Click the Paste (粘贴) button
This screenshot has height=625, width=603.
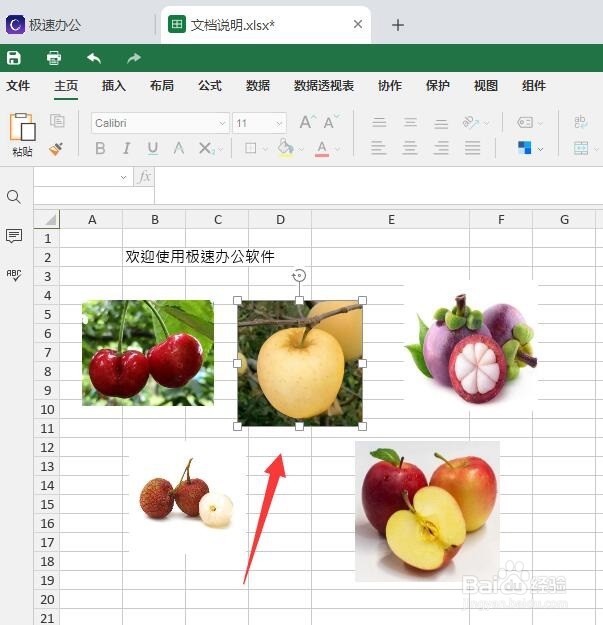click(x=22, y=135)
